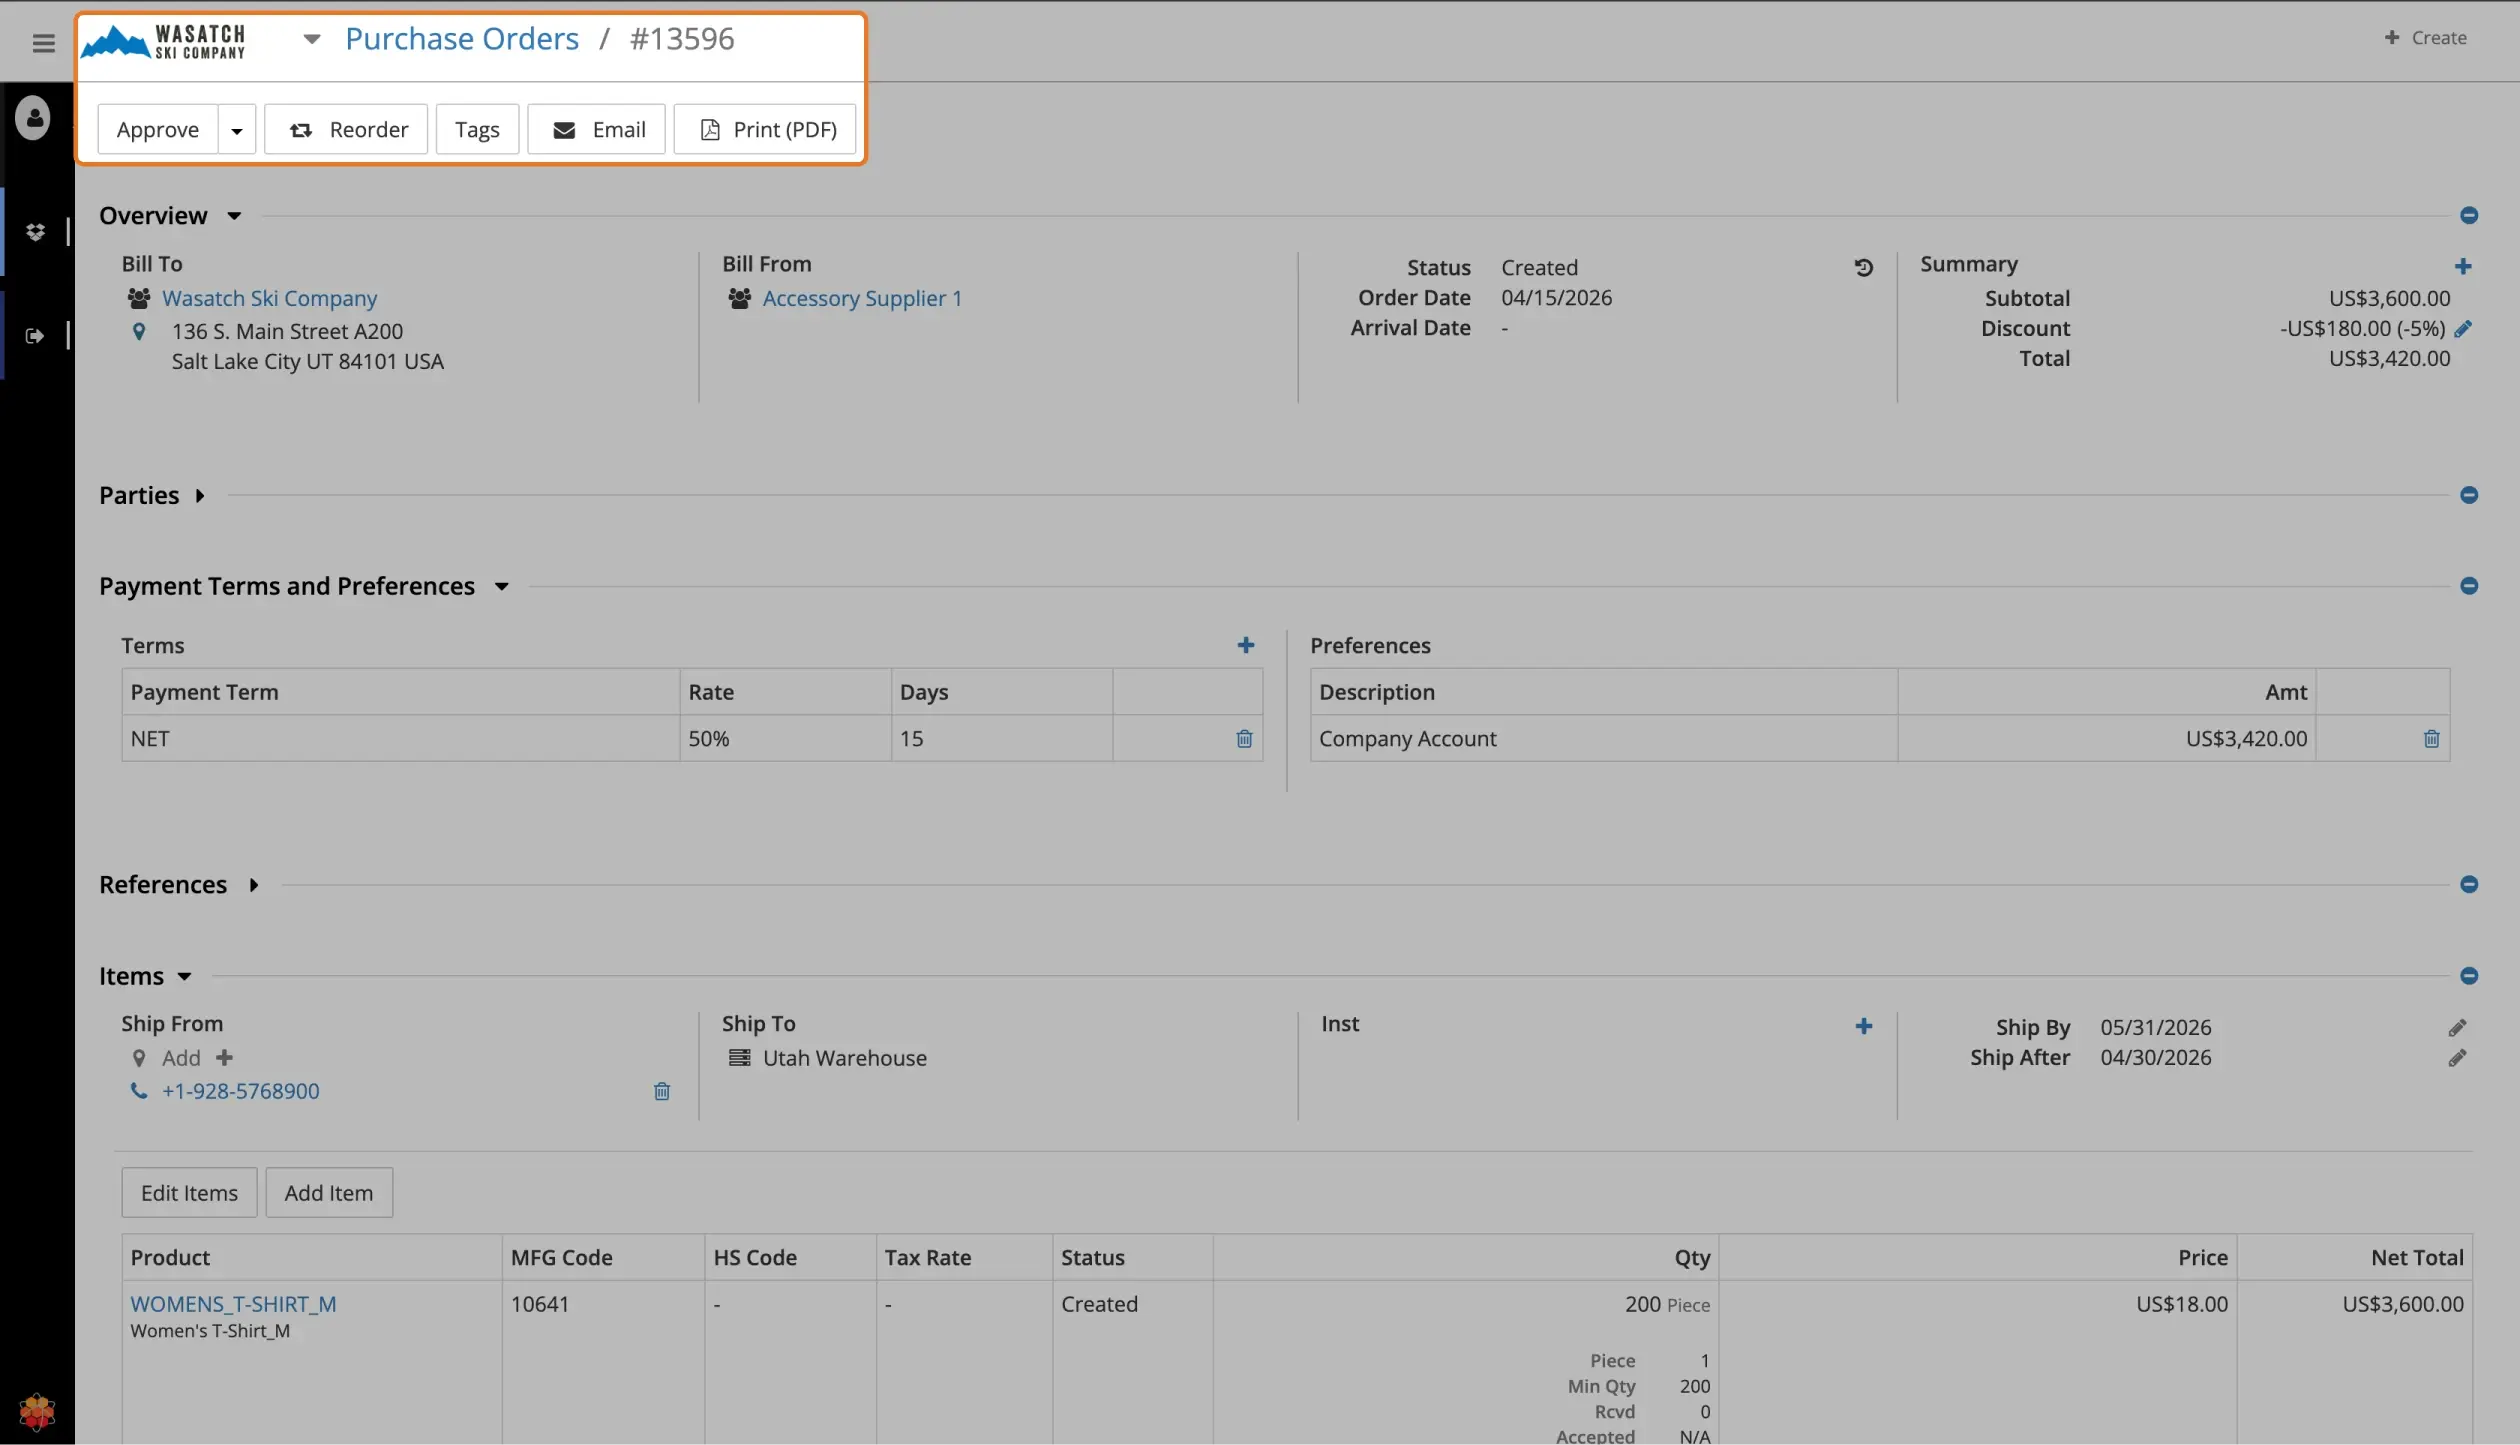Viewport: 2520px width, 1445px height.
Task: Click the phone number +1-928-5768900
Action: (x=241, y=1092)
